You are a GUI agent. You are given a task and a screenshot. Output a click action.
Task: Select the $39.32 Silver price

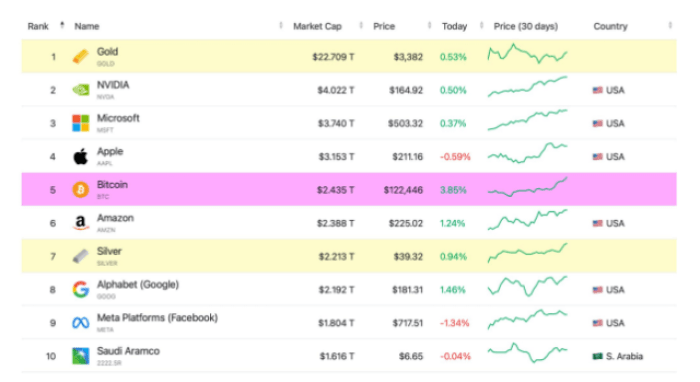pyautogui.click(x=408, y=257)
